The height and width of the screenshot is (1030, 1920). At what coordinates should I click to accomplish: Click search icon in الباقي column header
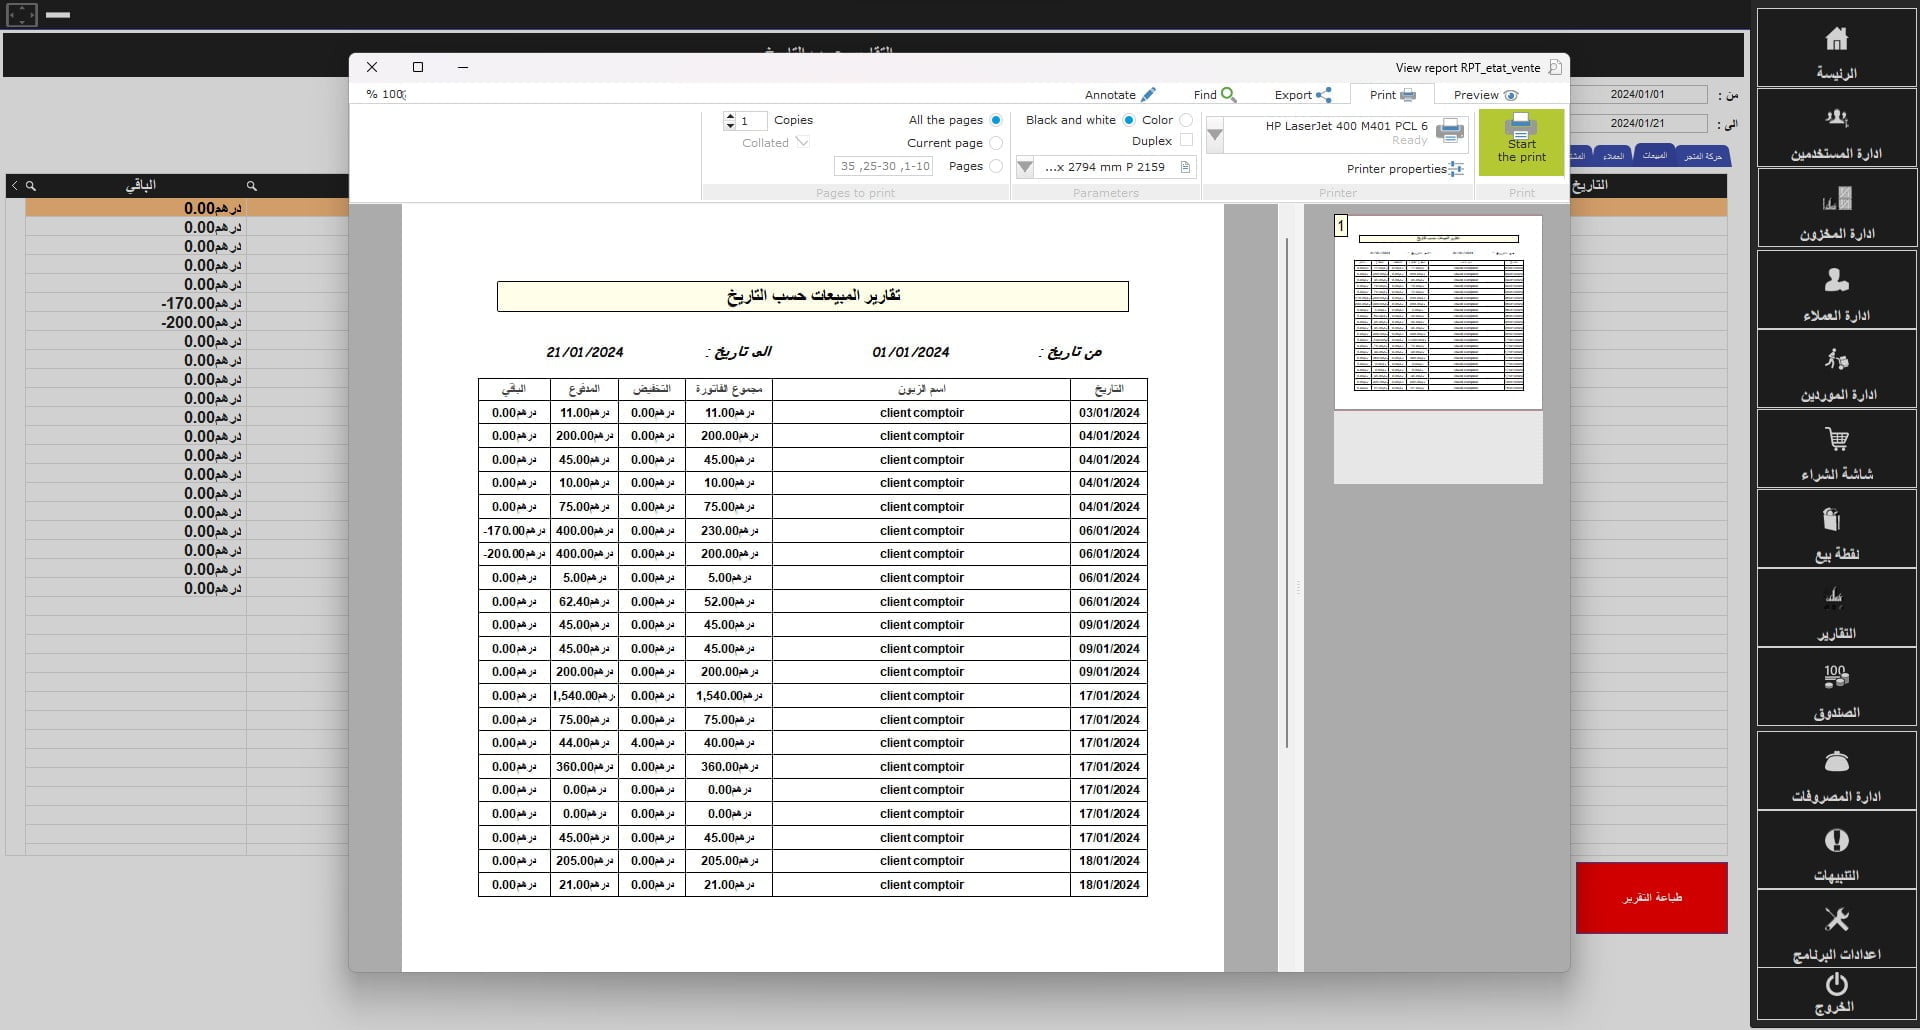[252, 186]
